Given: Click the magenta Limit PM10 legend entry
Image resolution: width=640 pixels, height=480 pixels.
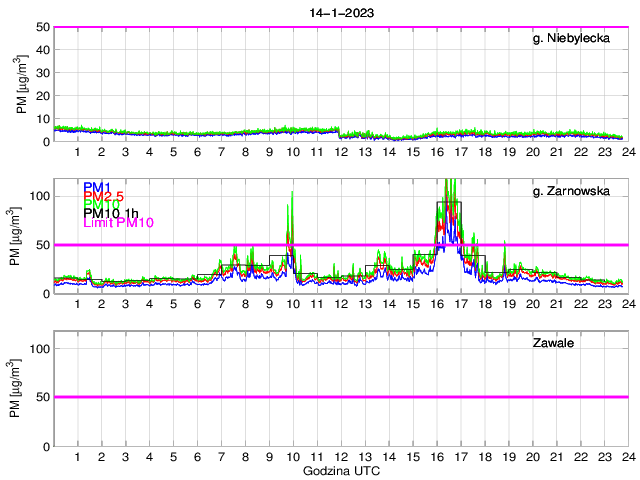Looking at the screenshot, I should coord(119,222).
